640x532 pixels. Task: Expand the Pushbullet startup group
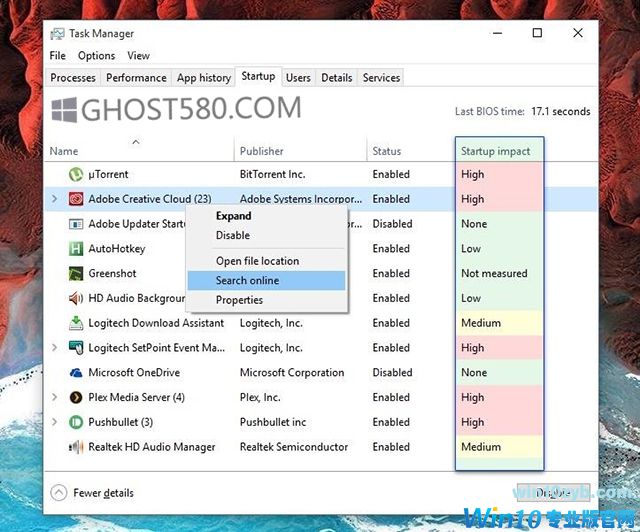55,422
